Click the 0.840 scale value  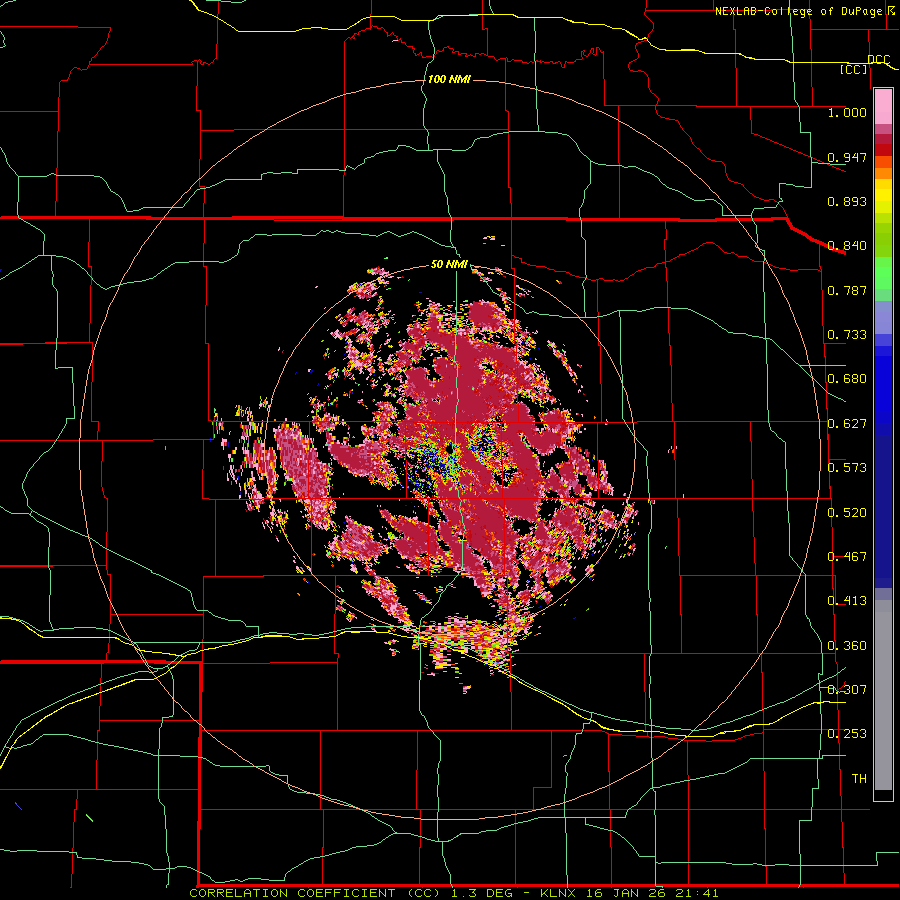[x=847, y=246]
